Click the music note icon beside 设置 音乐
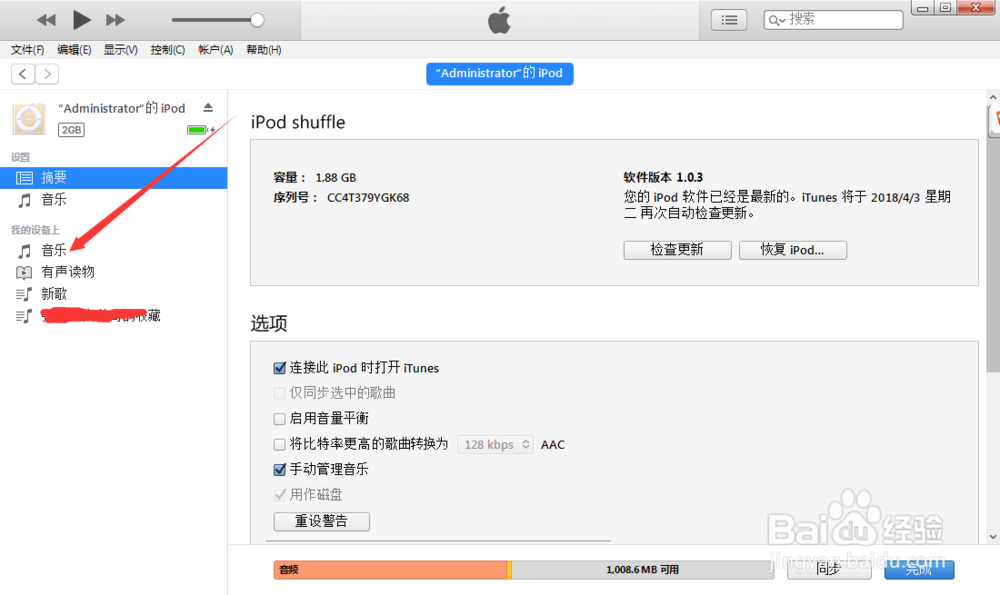The width and height of the screenshot is (1000, 595). tap(24, 200)
